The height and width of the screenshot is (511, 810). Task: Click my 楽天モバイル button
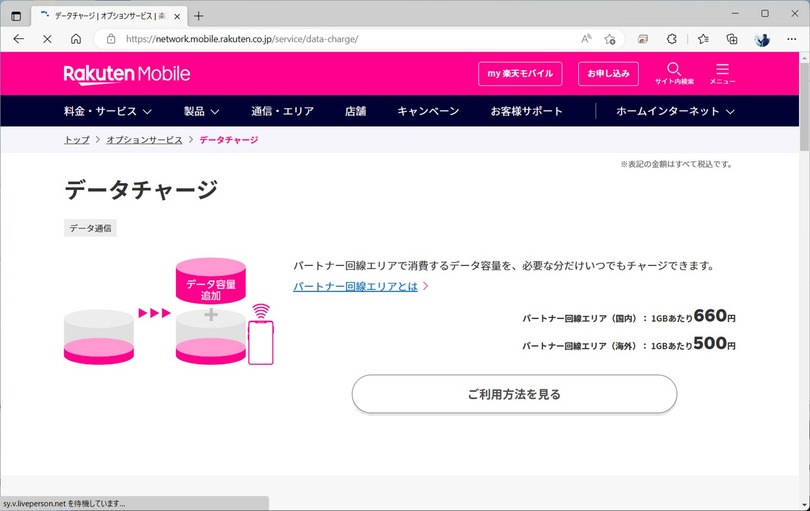click(x=520, y=73)
